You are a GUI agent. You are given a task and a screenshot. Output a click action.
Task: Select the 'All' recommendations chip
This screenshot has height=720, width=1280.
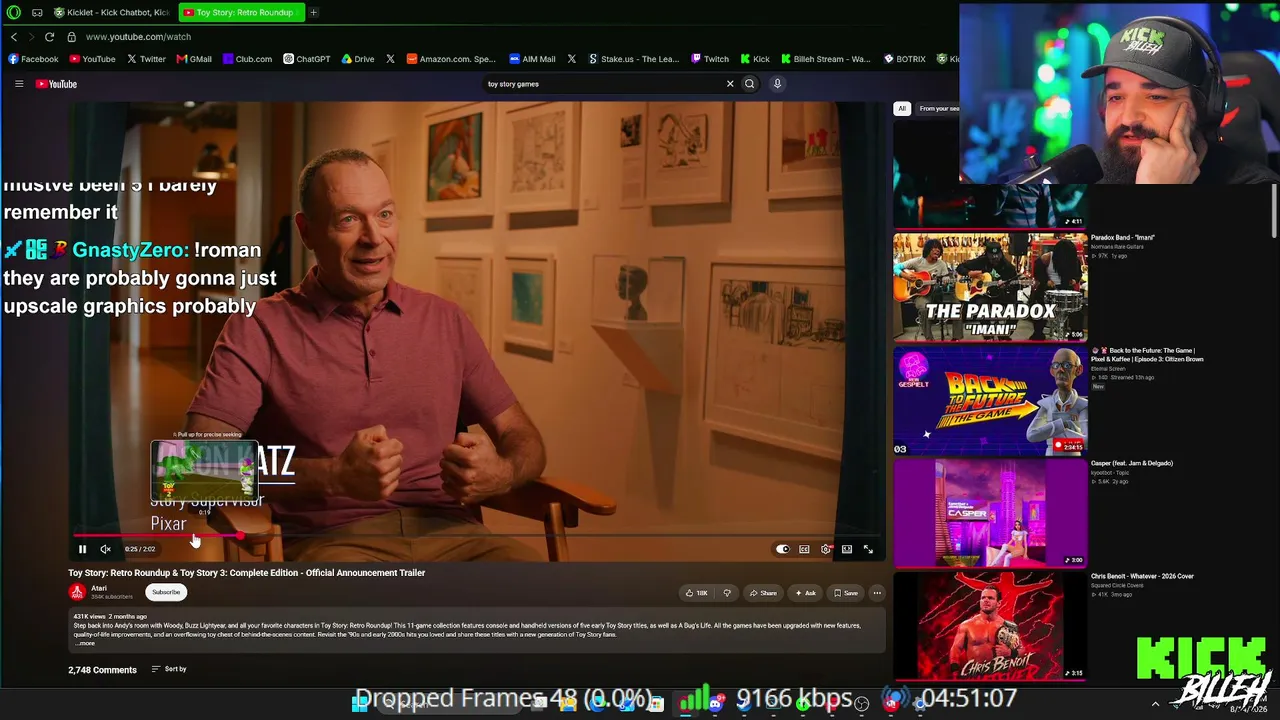click(x=902, y=108)
